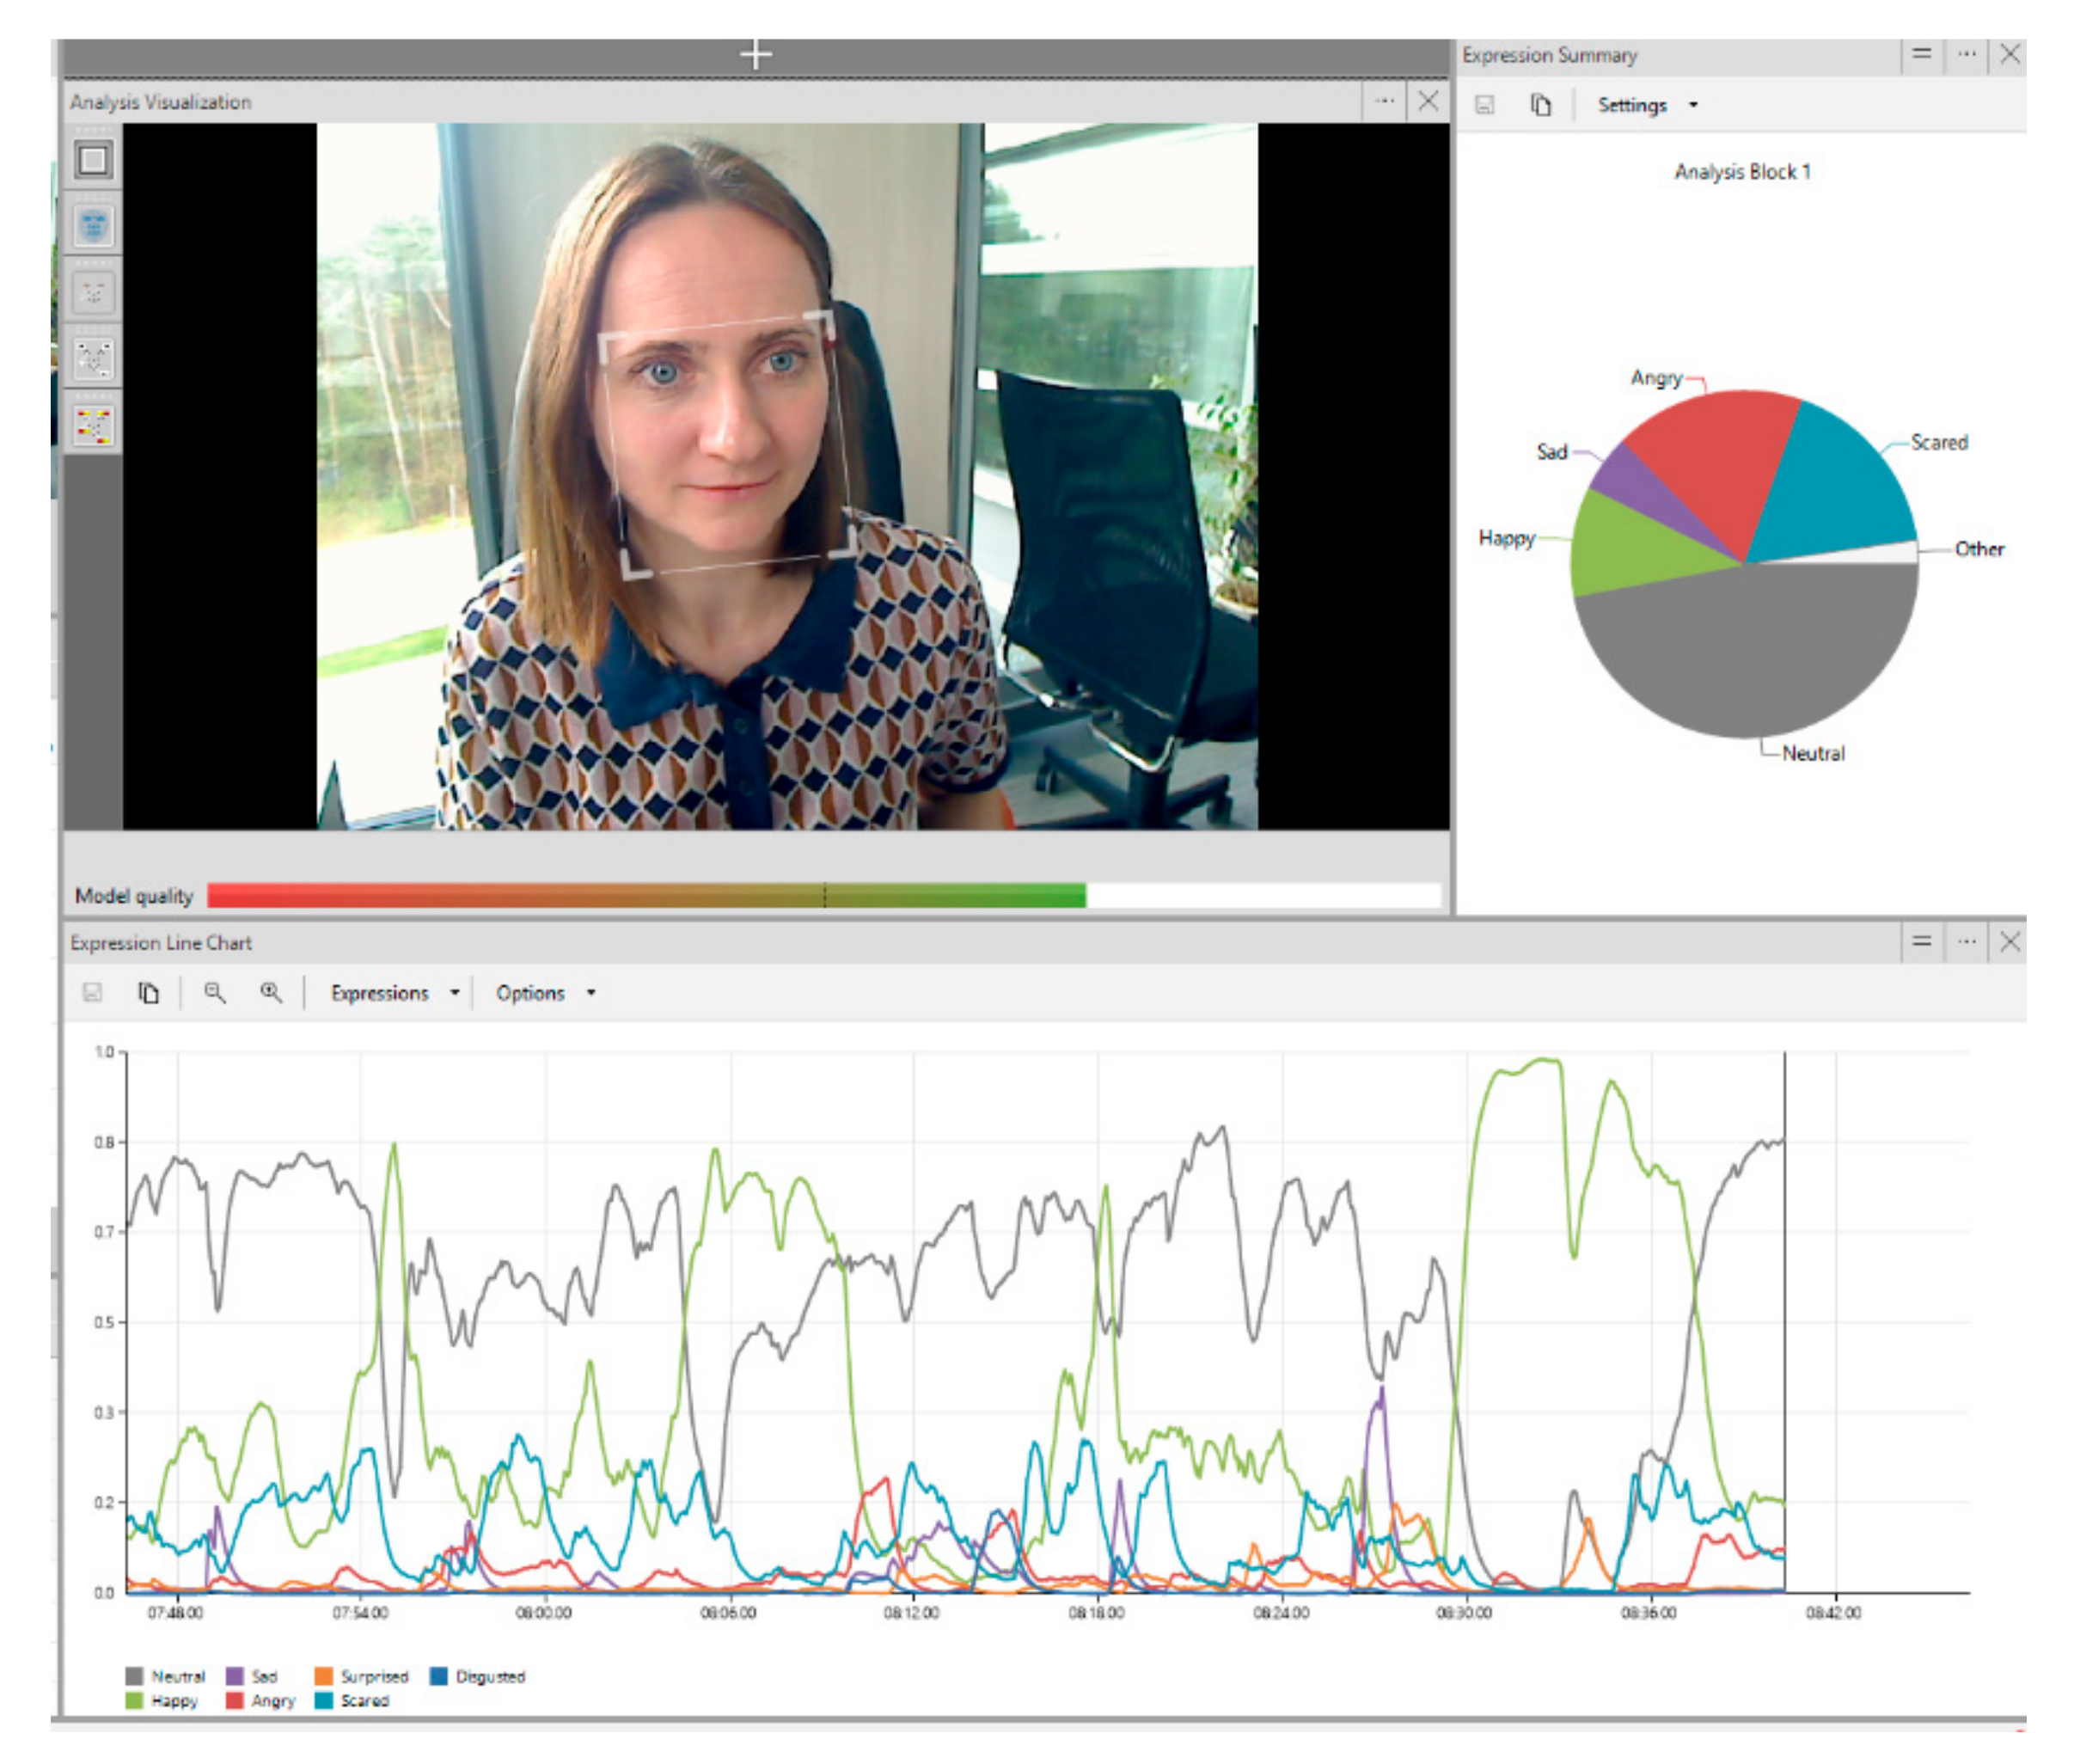Copy the Expression Summary pie chart

(1541, 105)
